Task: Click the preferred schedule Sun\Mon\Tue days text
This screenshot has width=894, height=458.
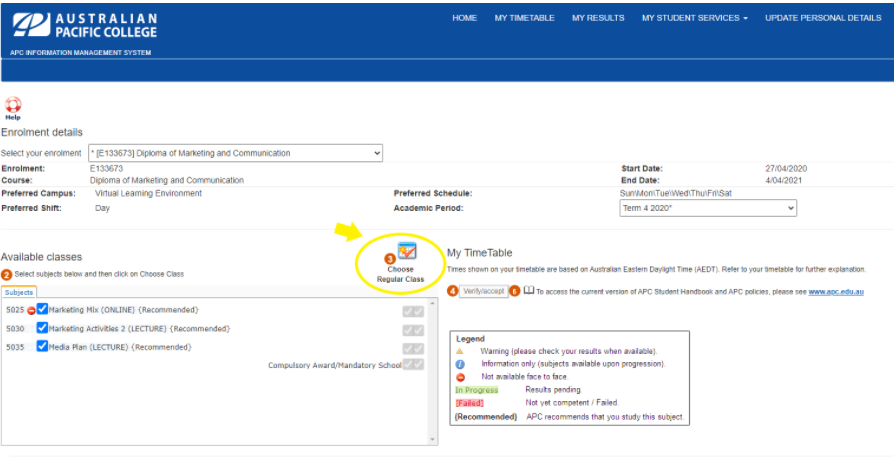Action: coord(676,193)
